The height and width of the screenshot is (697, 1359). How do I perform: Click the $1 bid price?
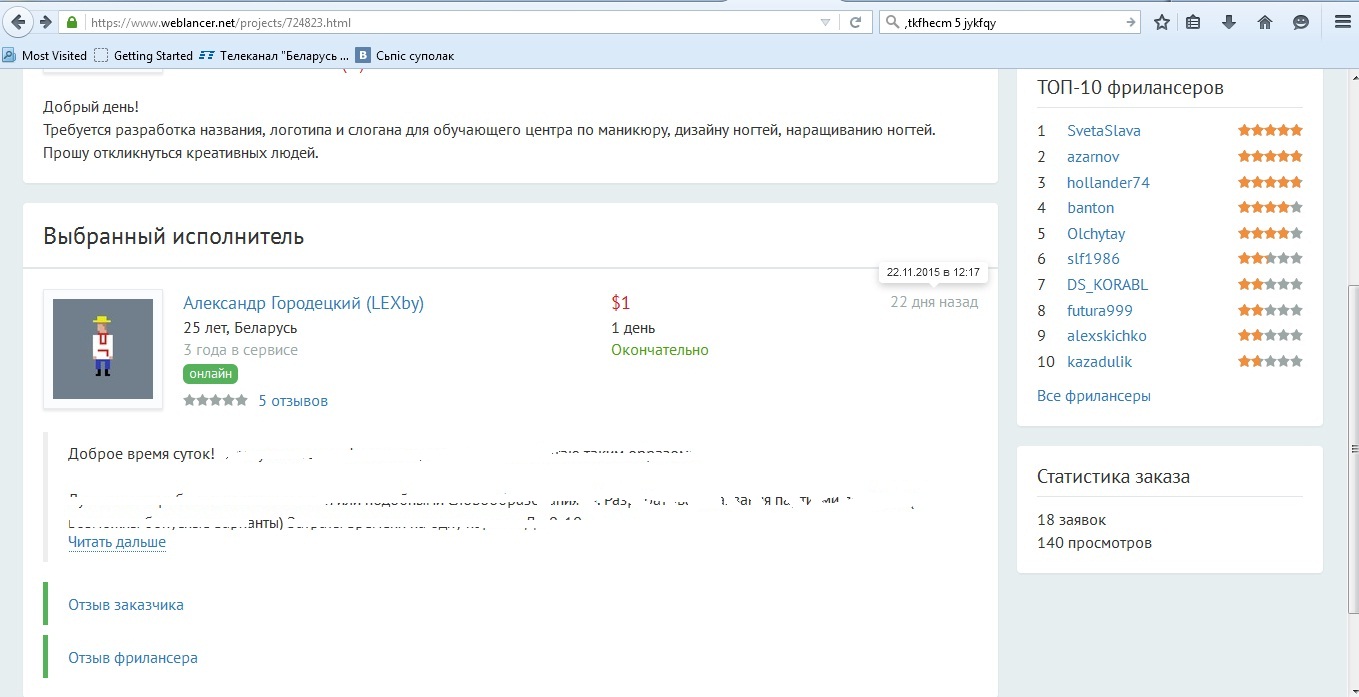(x=621, y=303)
